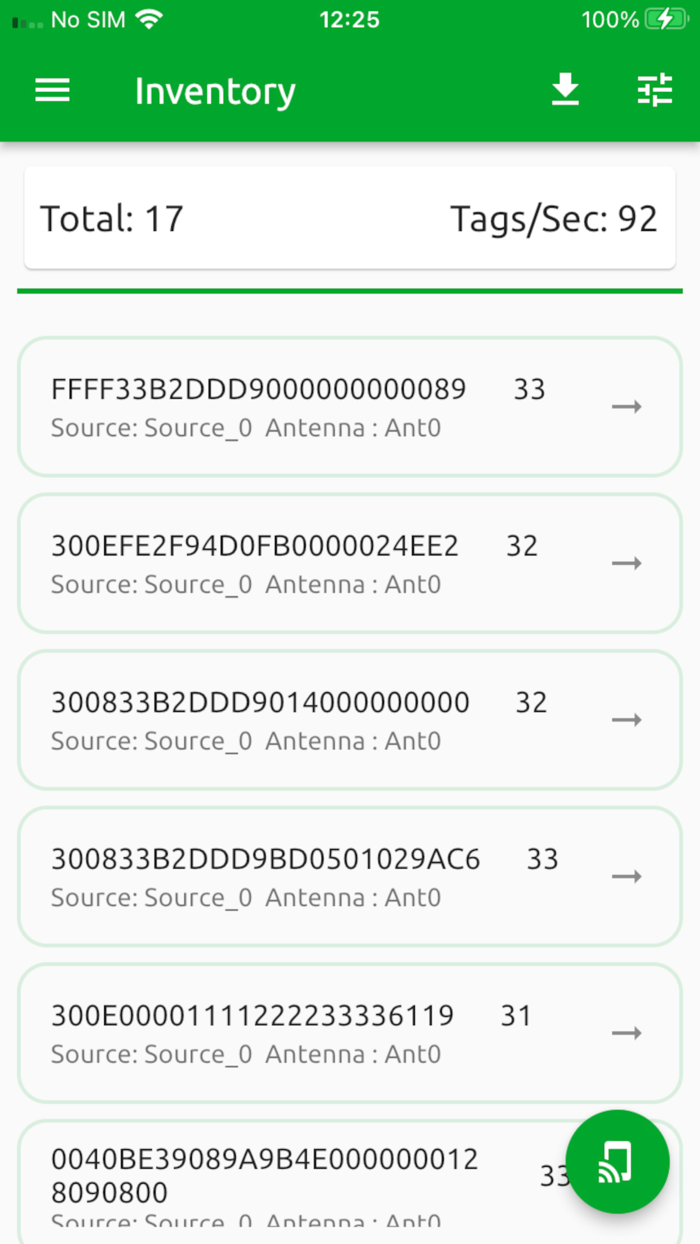
Task: Tap the green RFID scan floating button
Action: point(617,1162)
